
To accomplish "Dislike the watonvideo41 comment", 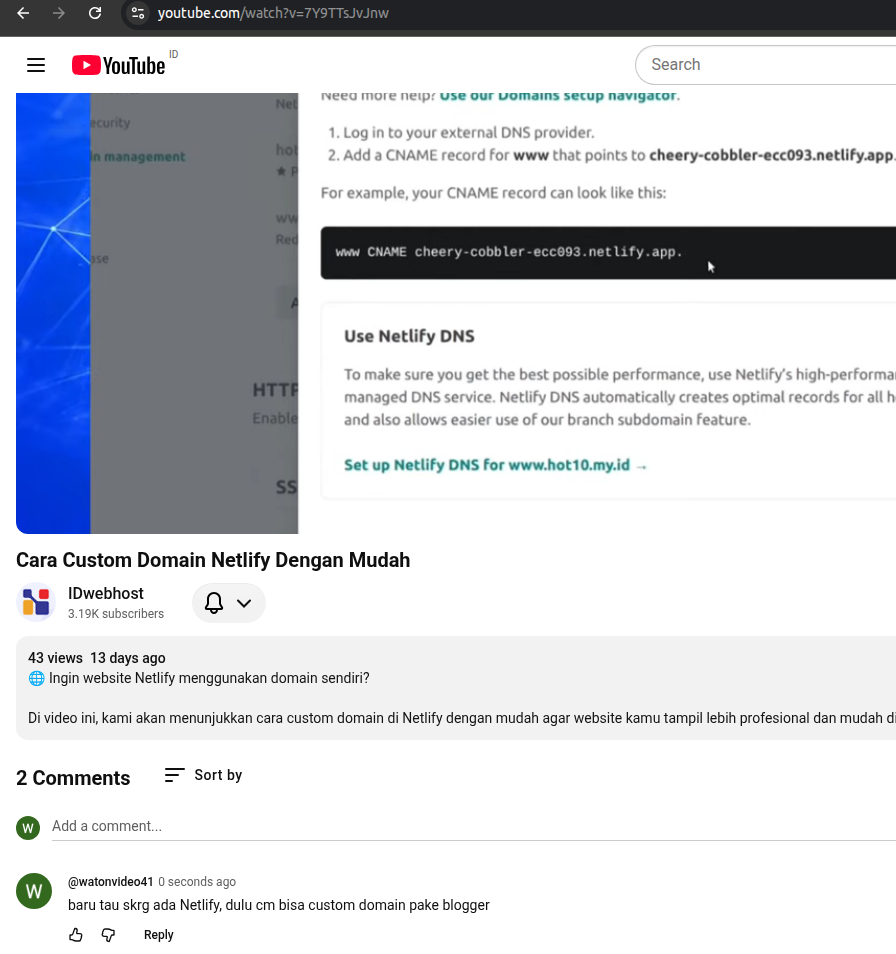I will [x=108, y=935].
